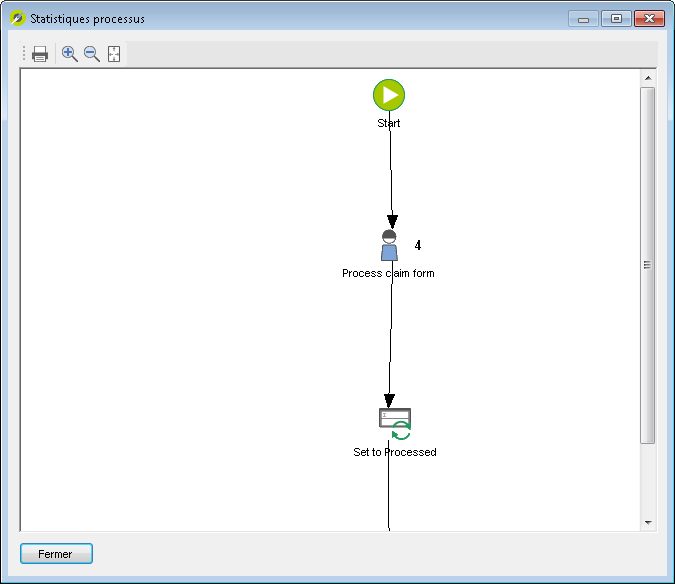Click the vertical scrollbar up arrow
Image resolution: width=675 pixels, height=584 pixels.
click(648, 78)
